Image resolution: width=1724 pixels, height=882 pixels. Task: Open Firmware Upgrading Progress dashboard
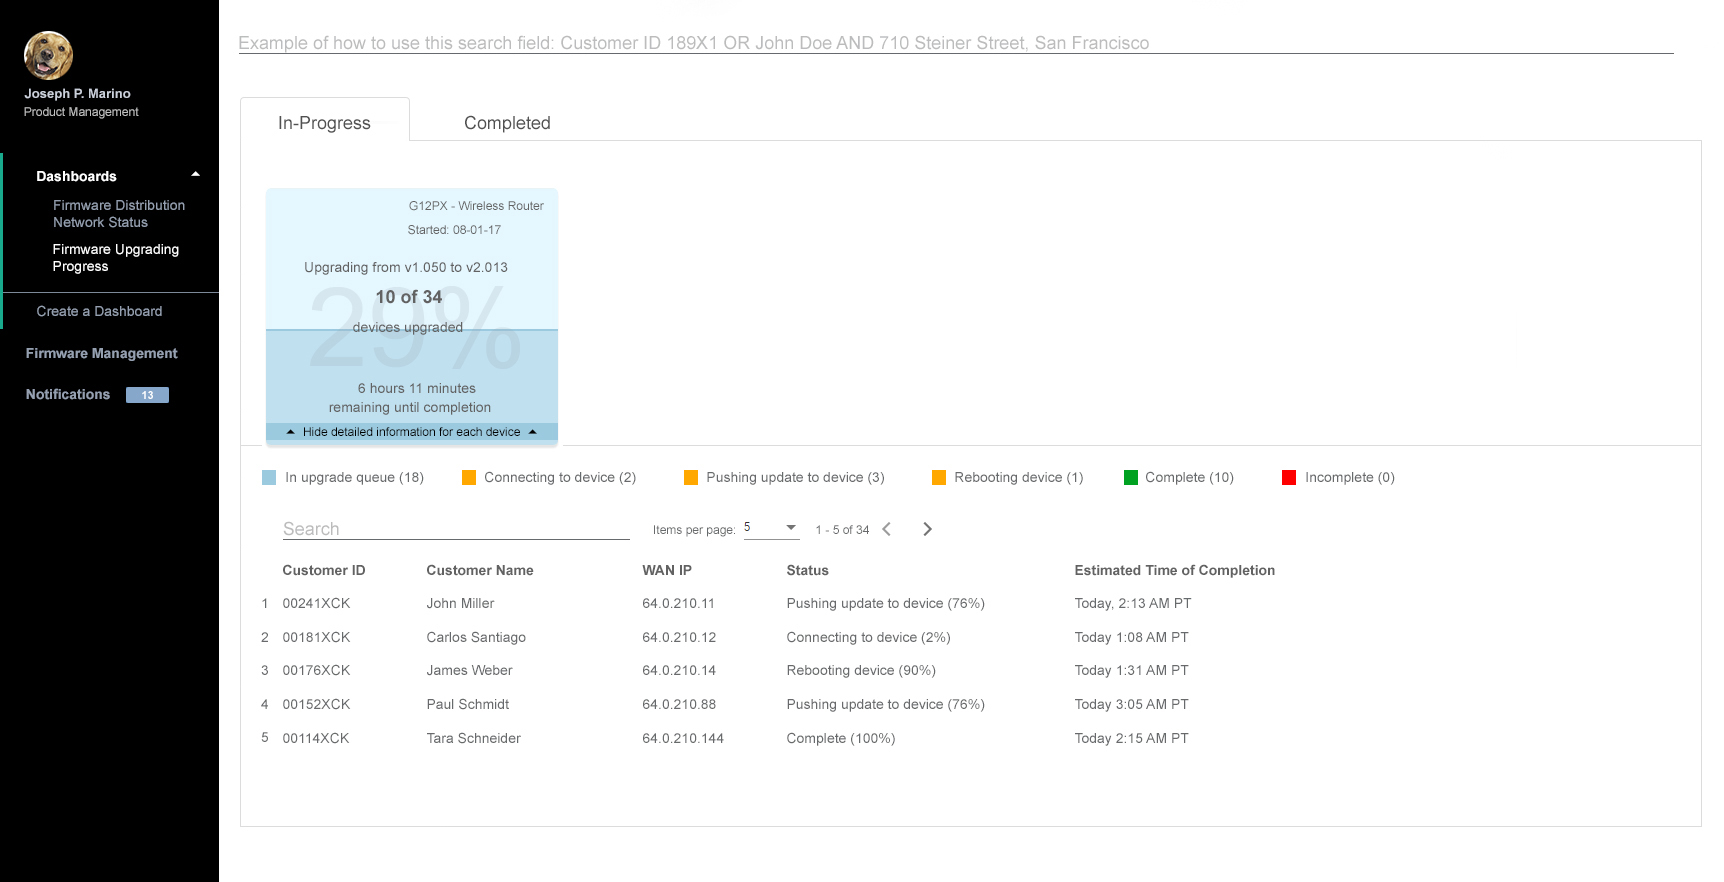[x=115, y=258]
